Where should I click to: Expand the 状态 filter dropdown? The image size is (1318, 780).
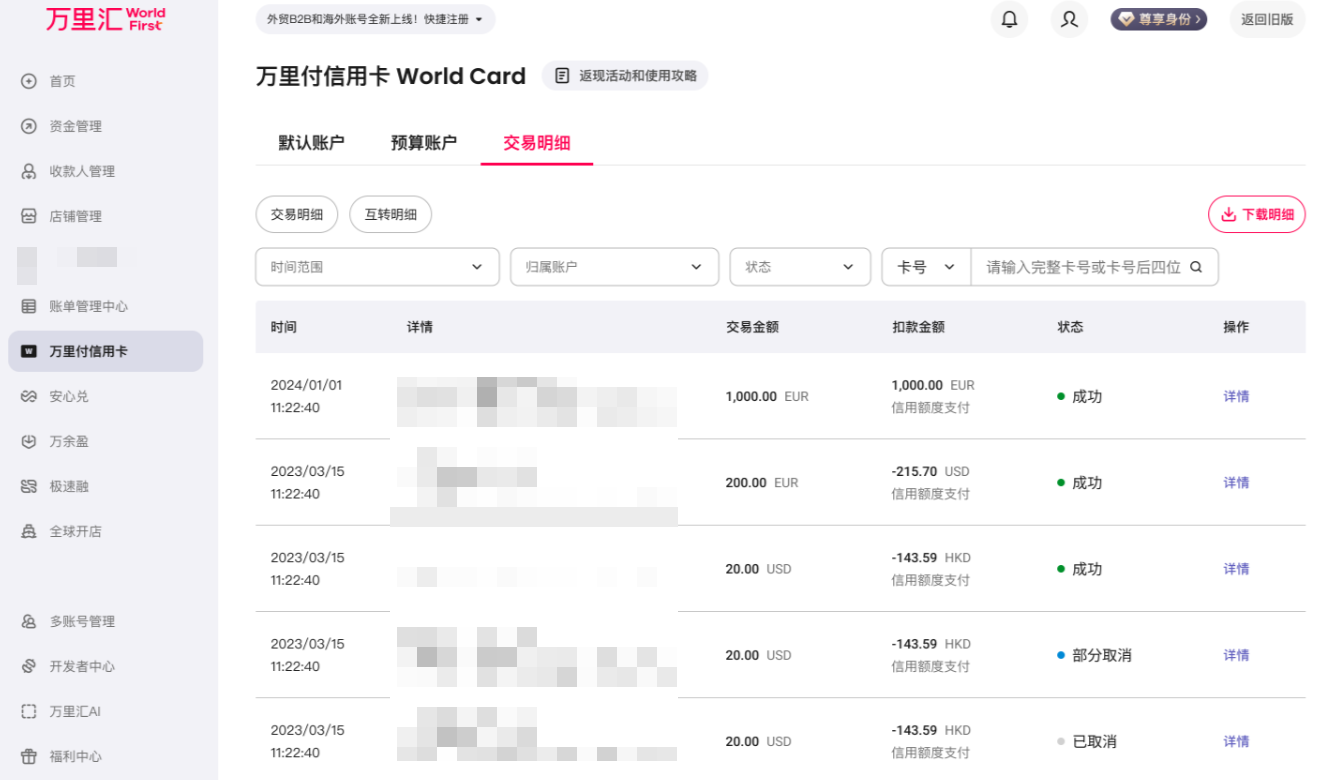tap(800, 266)
